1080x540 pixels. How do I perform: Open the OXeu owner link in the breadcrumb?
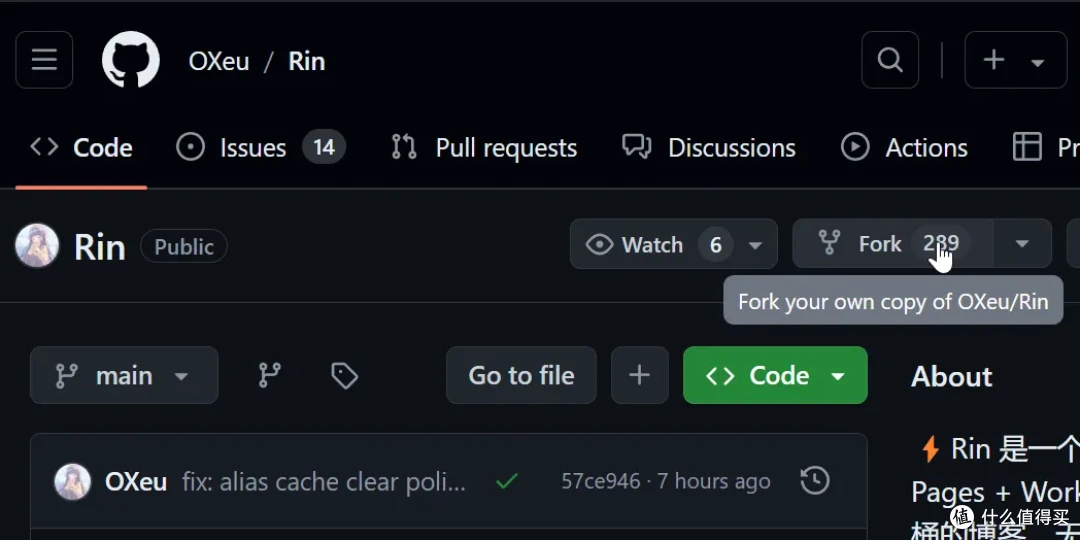coord(219,61)
